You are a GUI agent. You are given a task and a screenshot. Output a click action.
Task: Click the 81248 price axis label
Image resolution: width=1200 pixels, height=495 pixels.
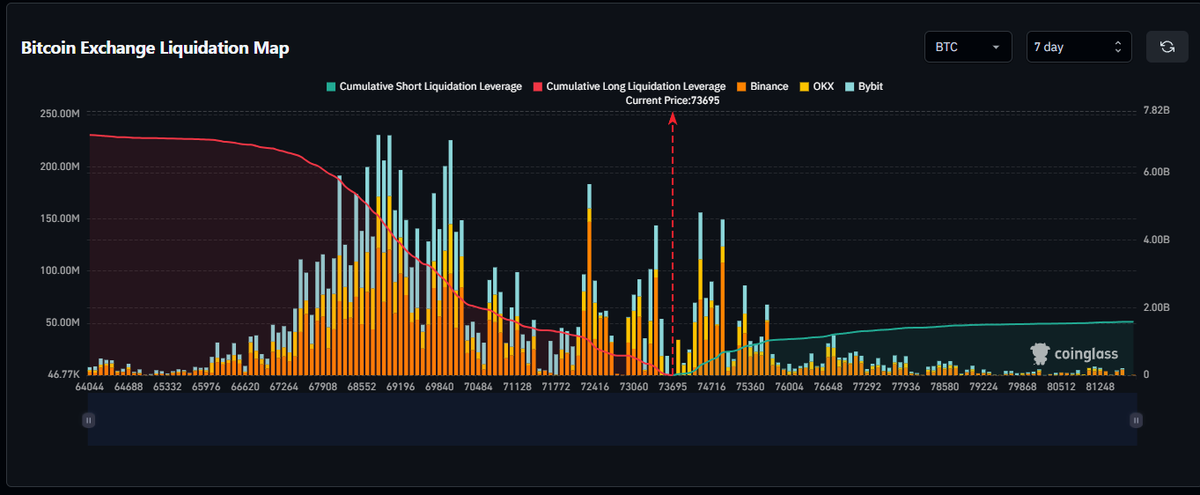(x=1098, y=386)
